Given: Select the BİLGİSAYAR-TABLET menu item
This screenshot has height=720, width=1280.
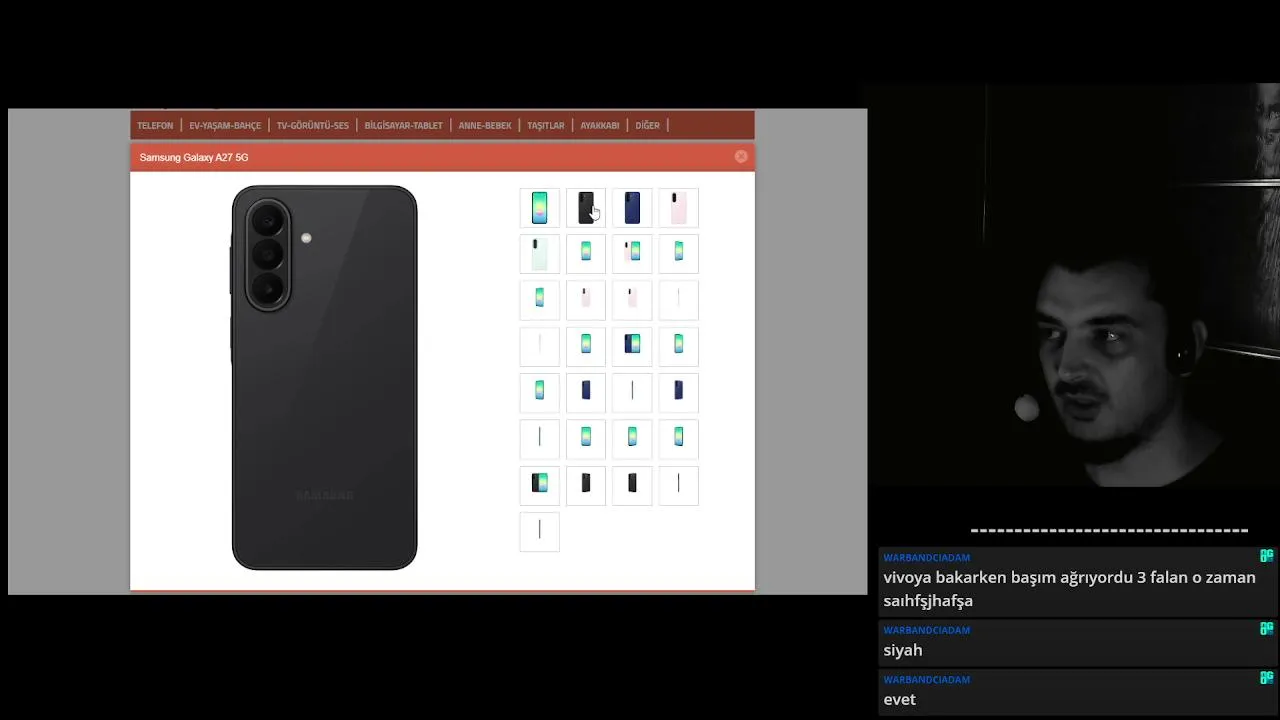Looking at the screenshot, I should coord(403,126).
